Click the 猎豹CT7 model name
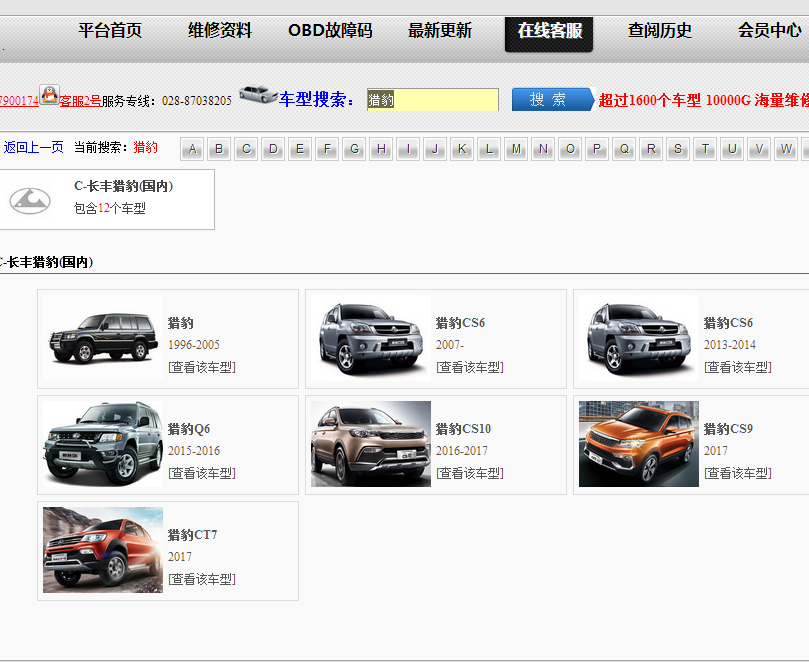This screenshot has height=662, width=809. click(192, 535)
